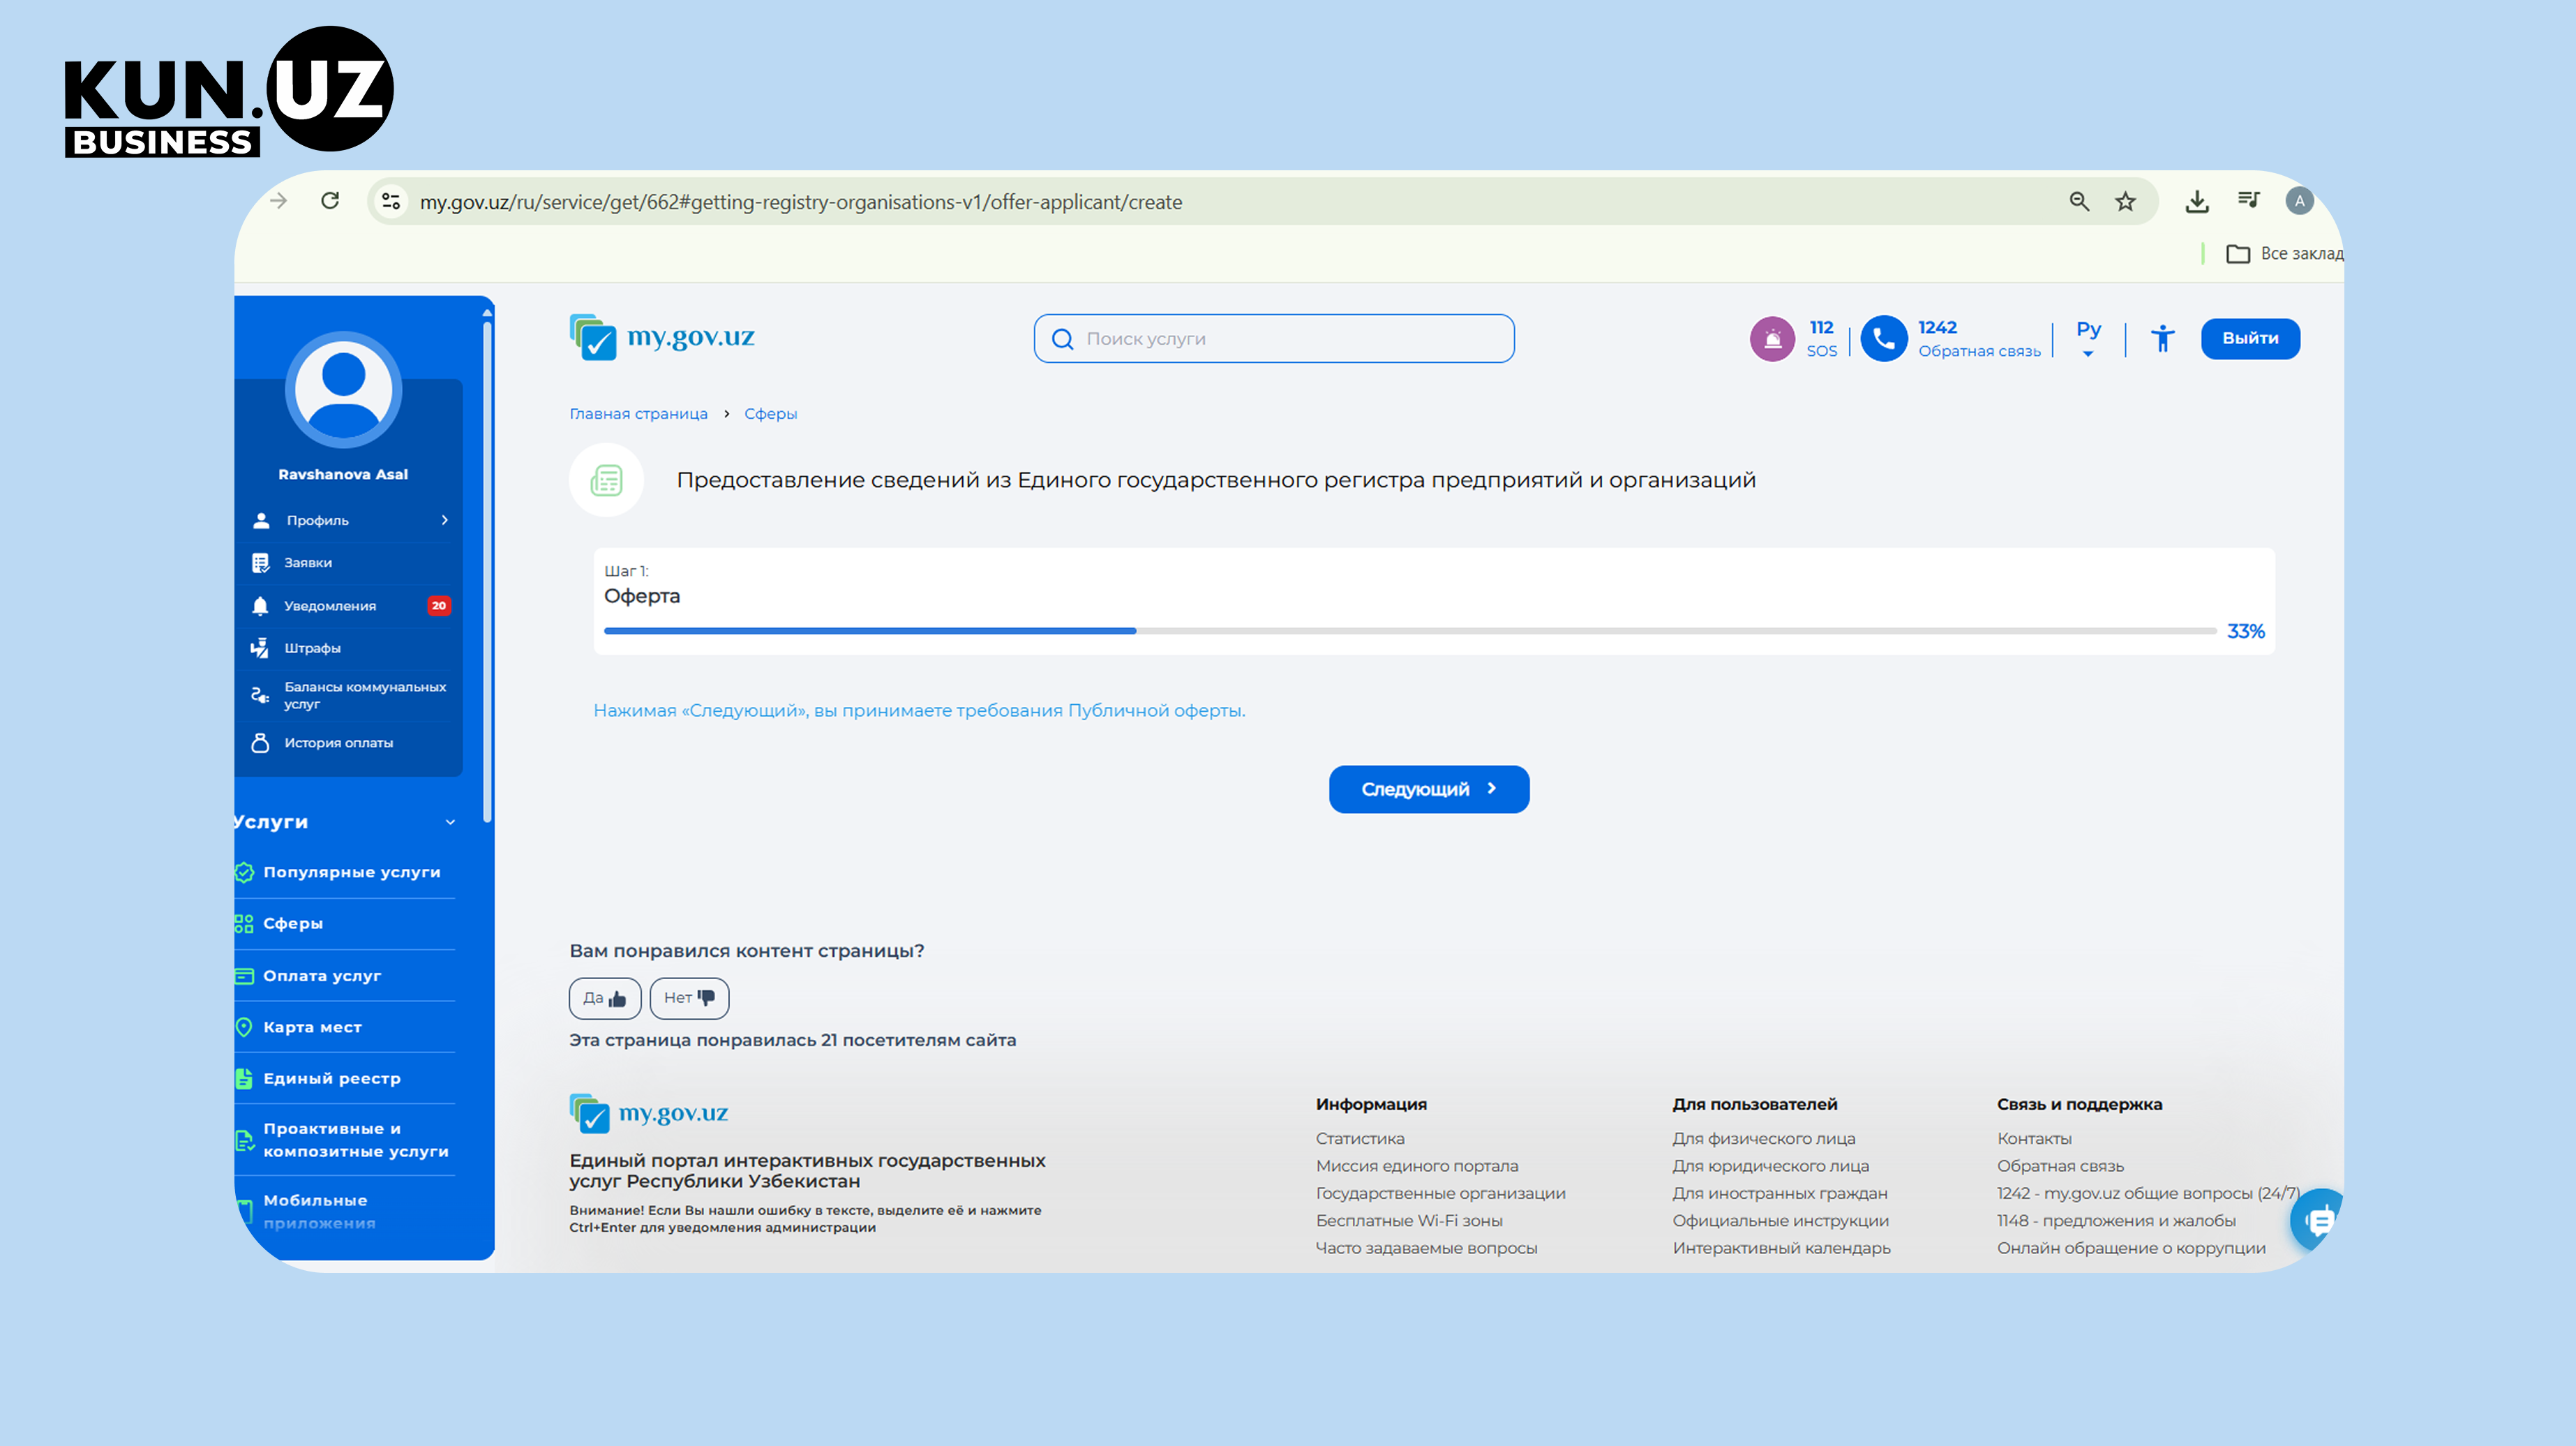This screenshot has width=2576, height=1446.
Task: Click the 1242 phone feedback icon
Action: tap(1884, 339)
